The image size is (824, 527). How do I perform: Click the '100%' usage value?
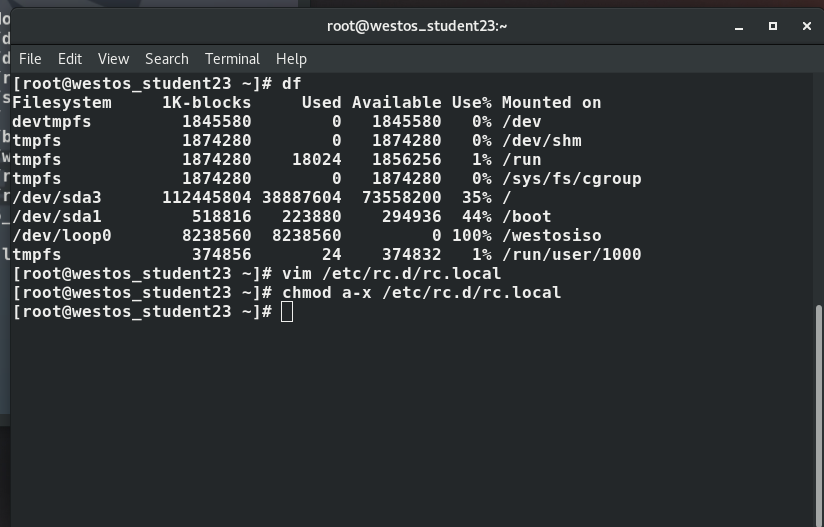pyautogui.click(x=472, y=235)
